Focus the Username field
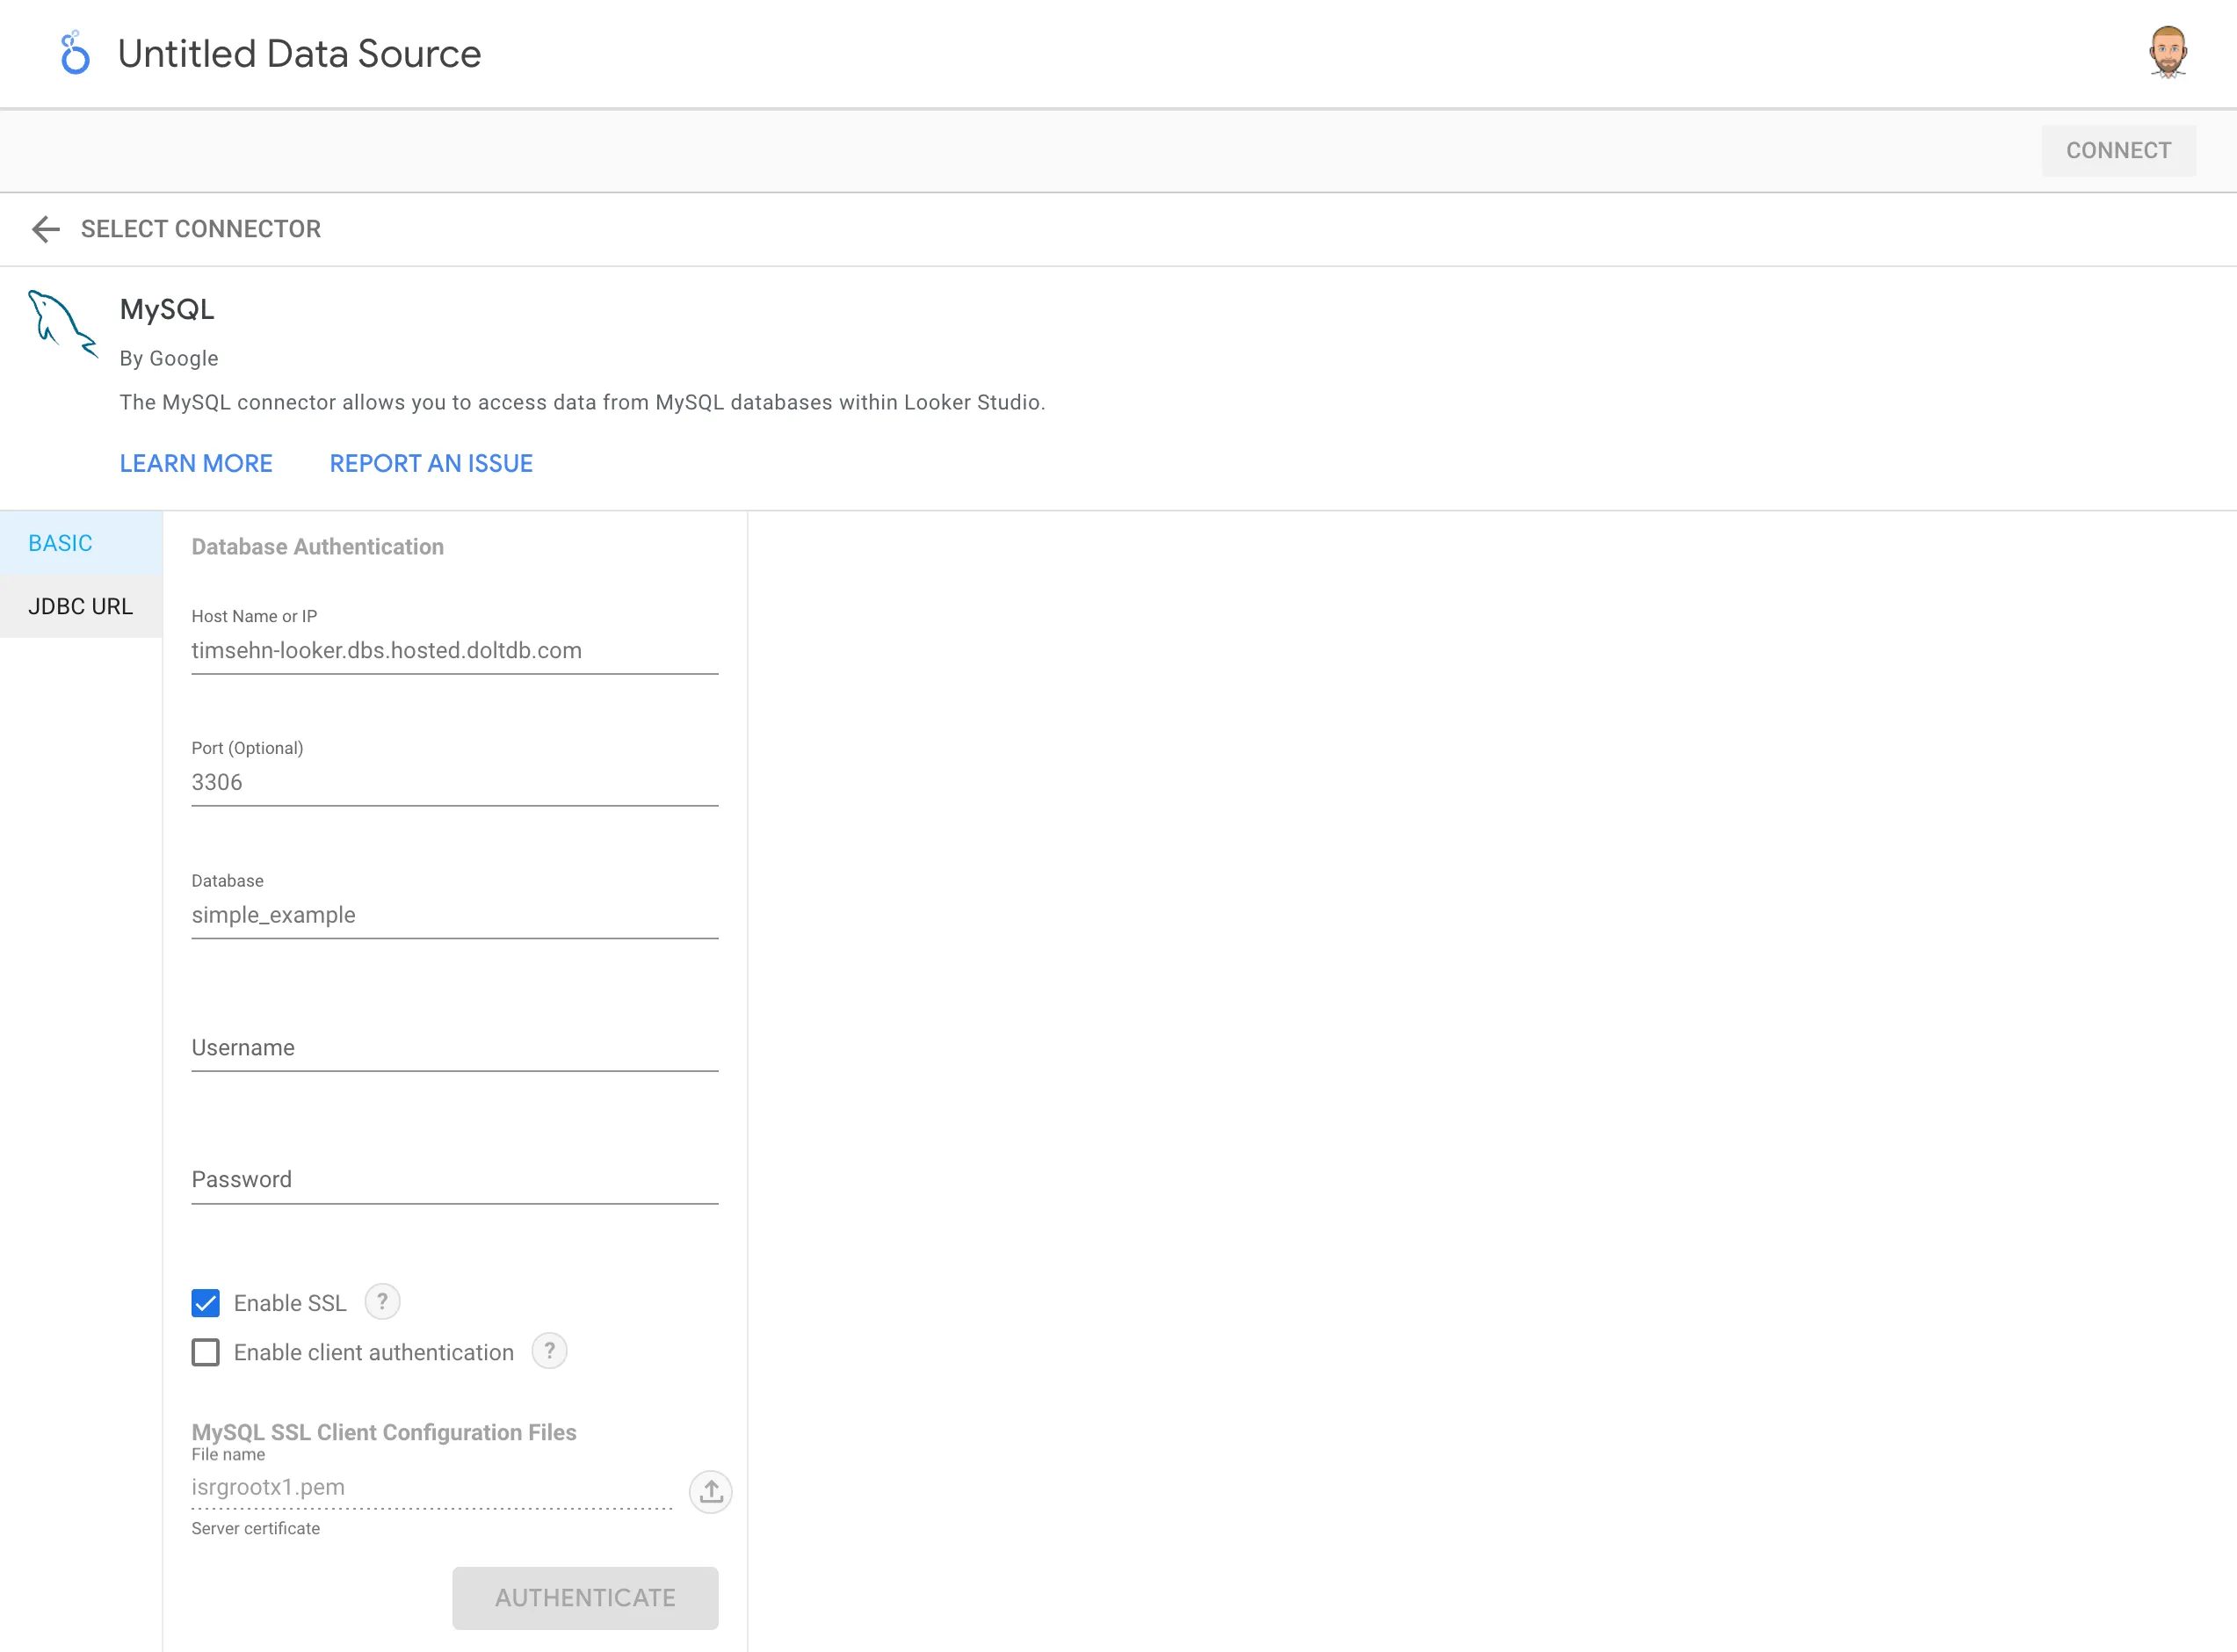The image size is (2237, 1652). (454, 1047)
